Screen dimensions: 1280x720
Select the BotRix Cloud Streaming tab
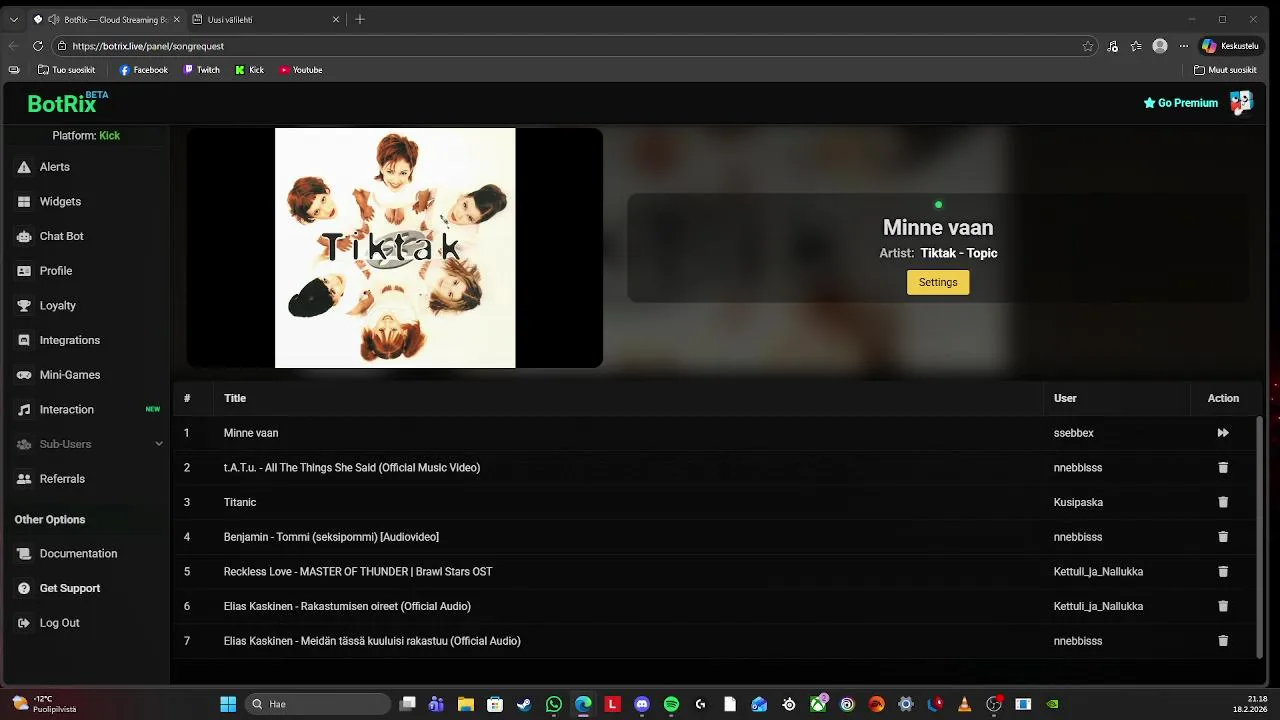pyautogui.click(x=105, y=19)
